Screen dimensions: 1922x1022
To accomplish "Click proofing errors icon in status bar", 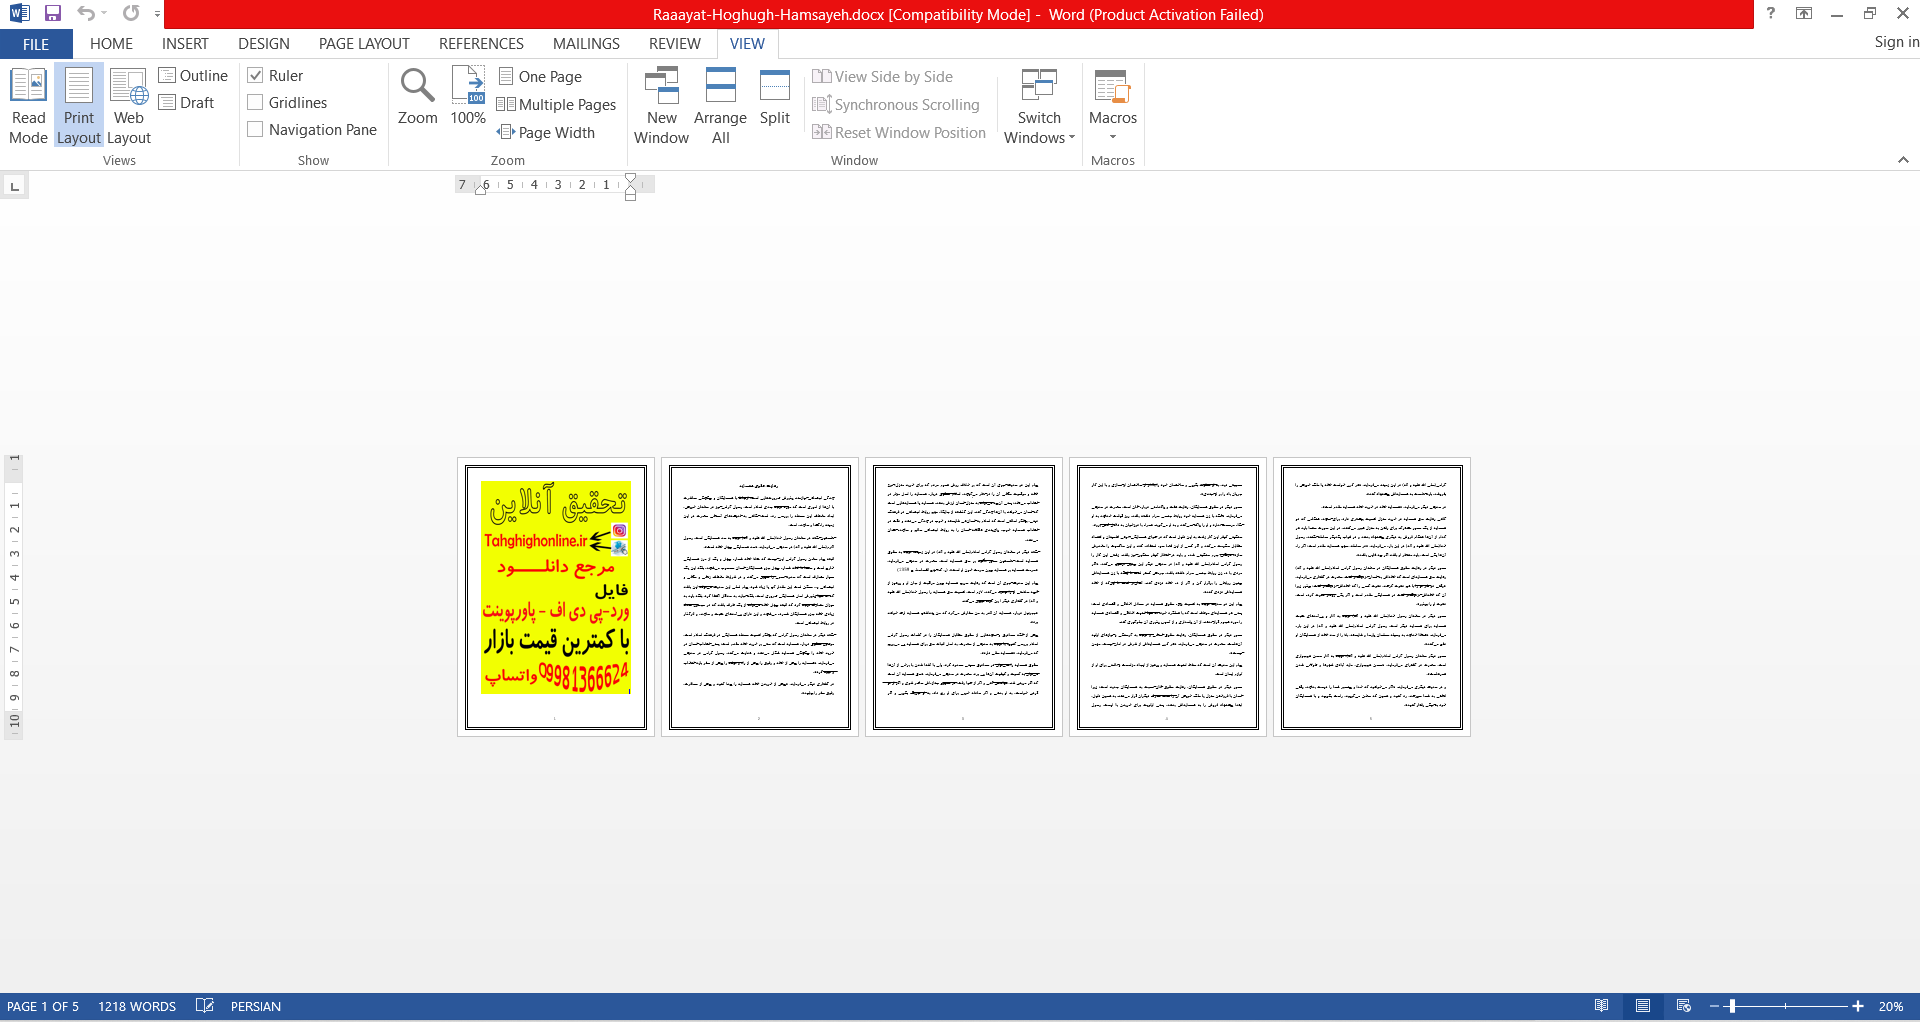I will [x=205, y=1006].
